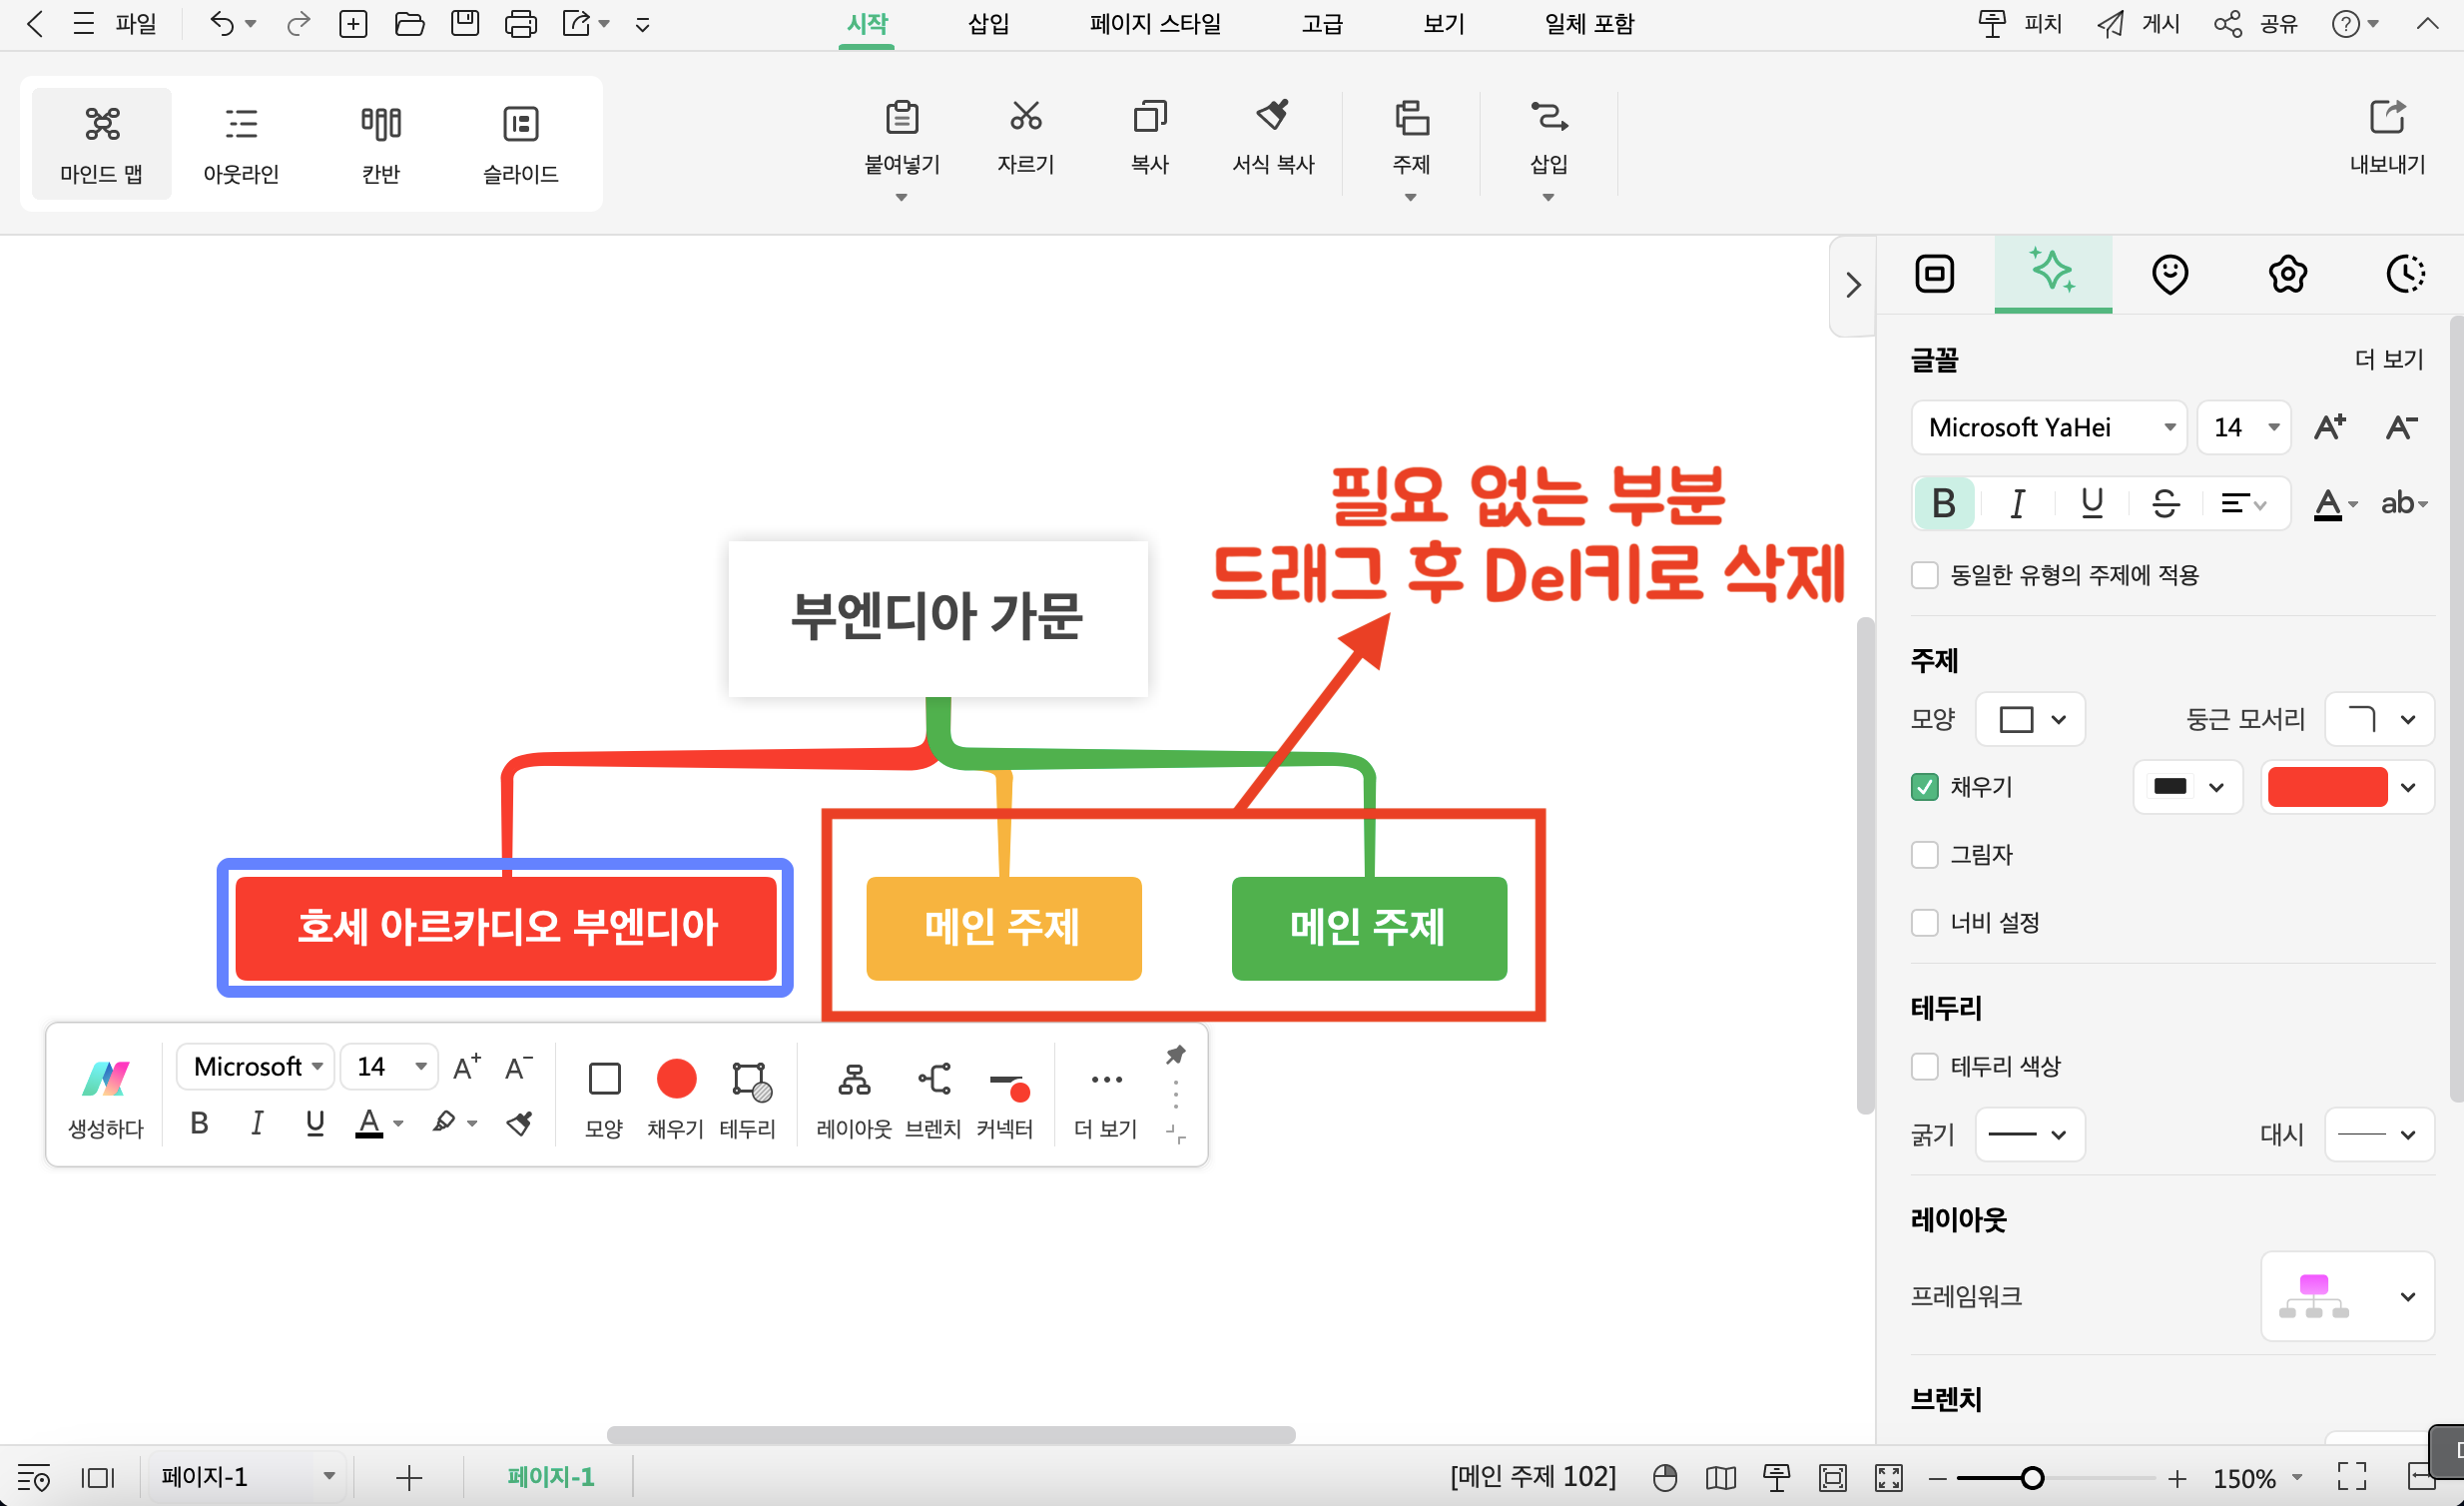The image size is (2464, 1506).
Task: Enable the Shadow (그림자) checkbox
Action: [1924, 855]
